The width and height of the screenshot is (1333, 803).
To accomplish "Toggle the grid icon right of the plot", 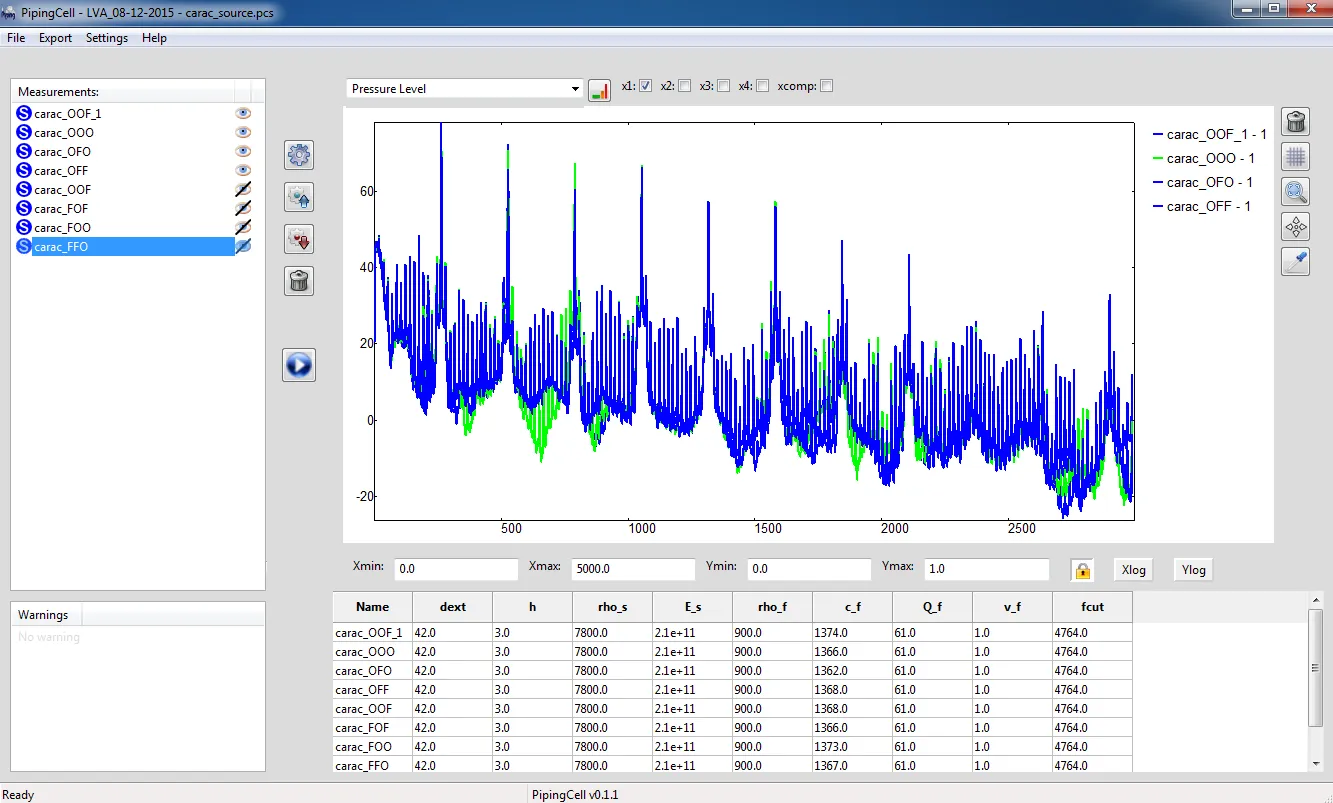I will click(x=1296, y=156).
